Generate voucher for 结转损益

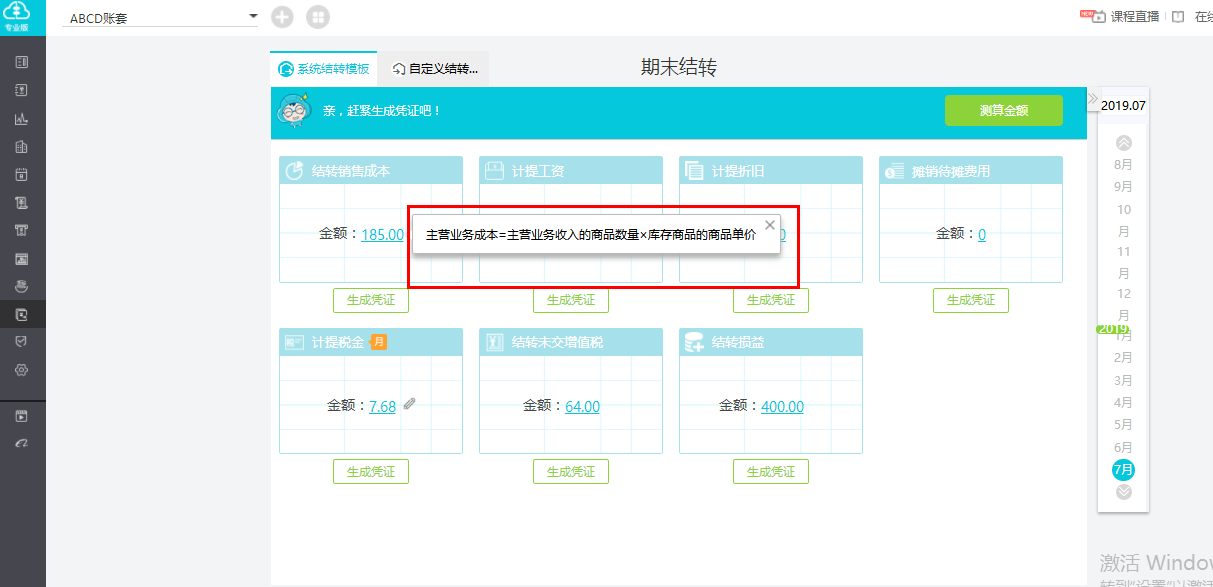pos(771,471)
